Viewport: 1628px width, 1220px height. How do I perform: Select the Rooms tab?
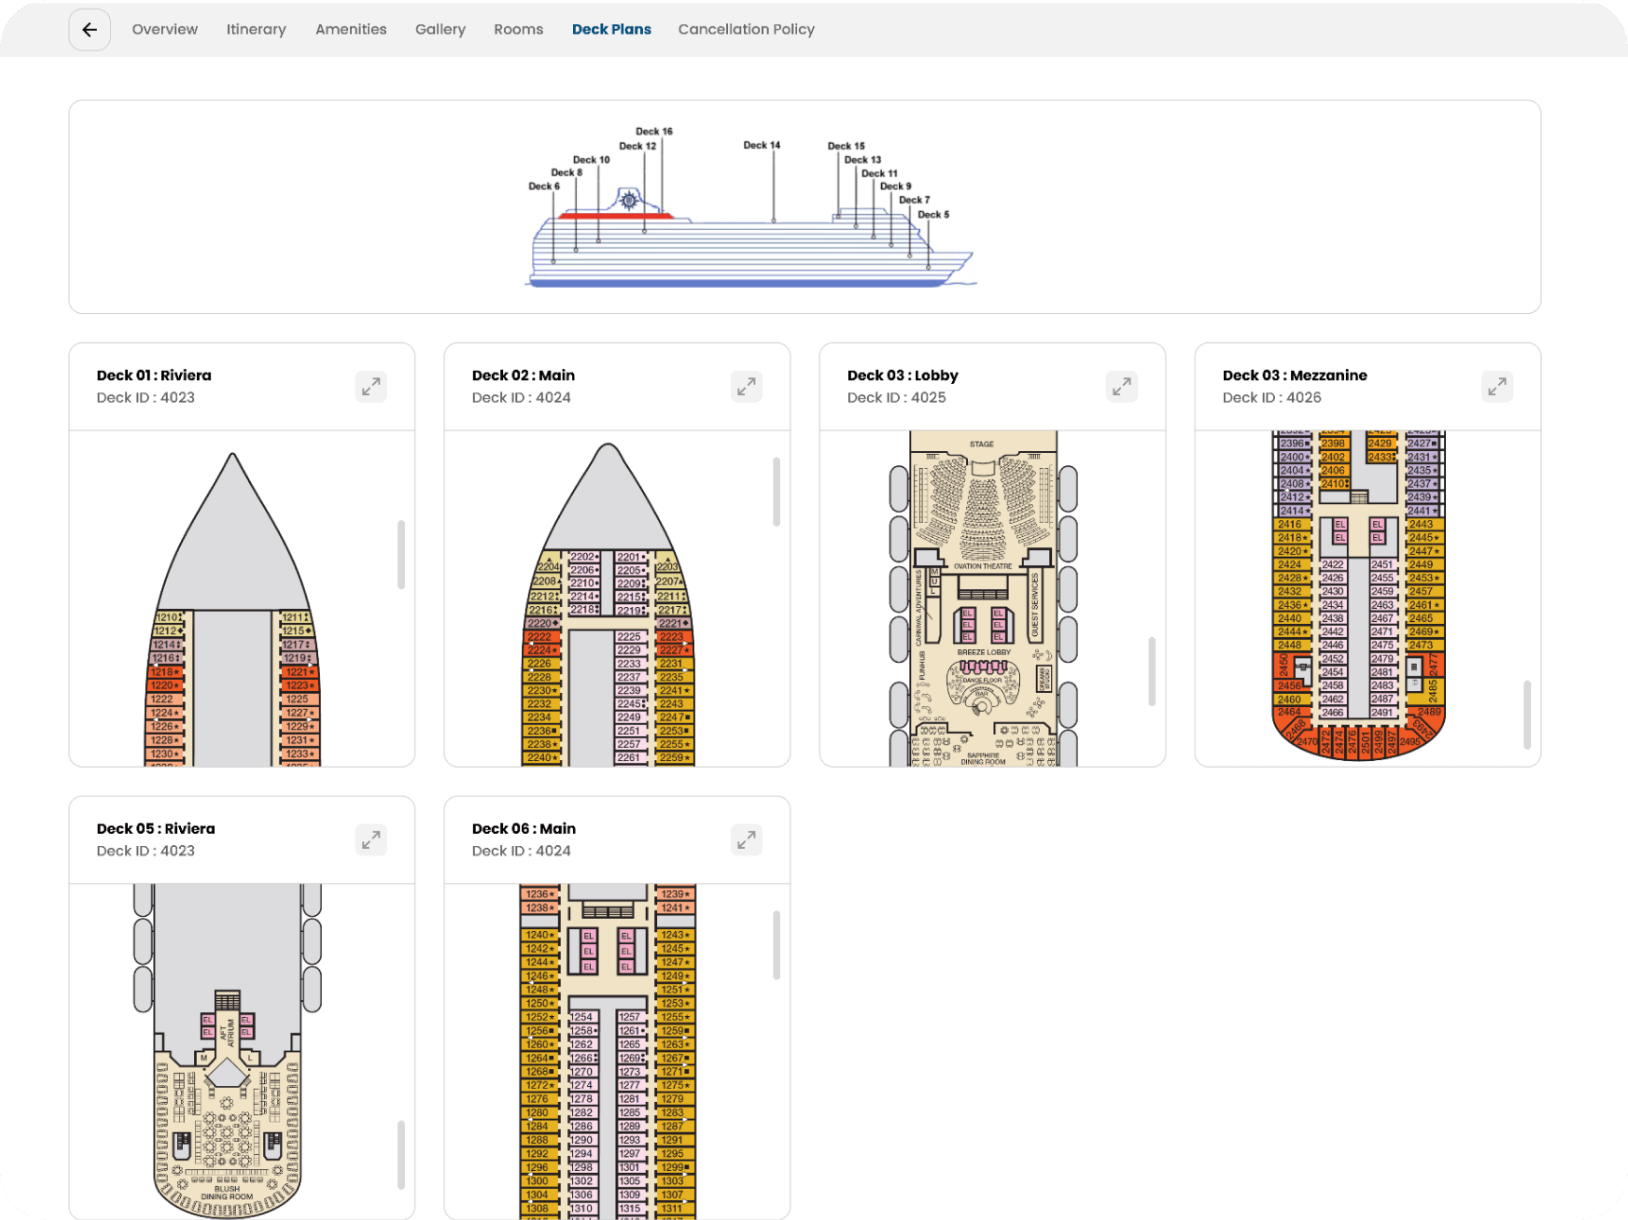(518, 30)
